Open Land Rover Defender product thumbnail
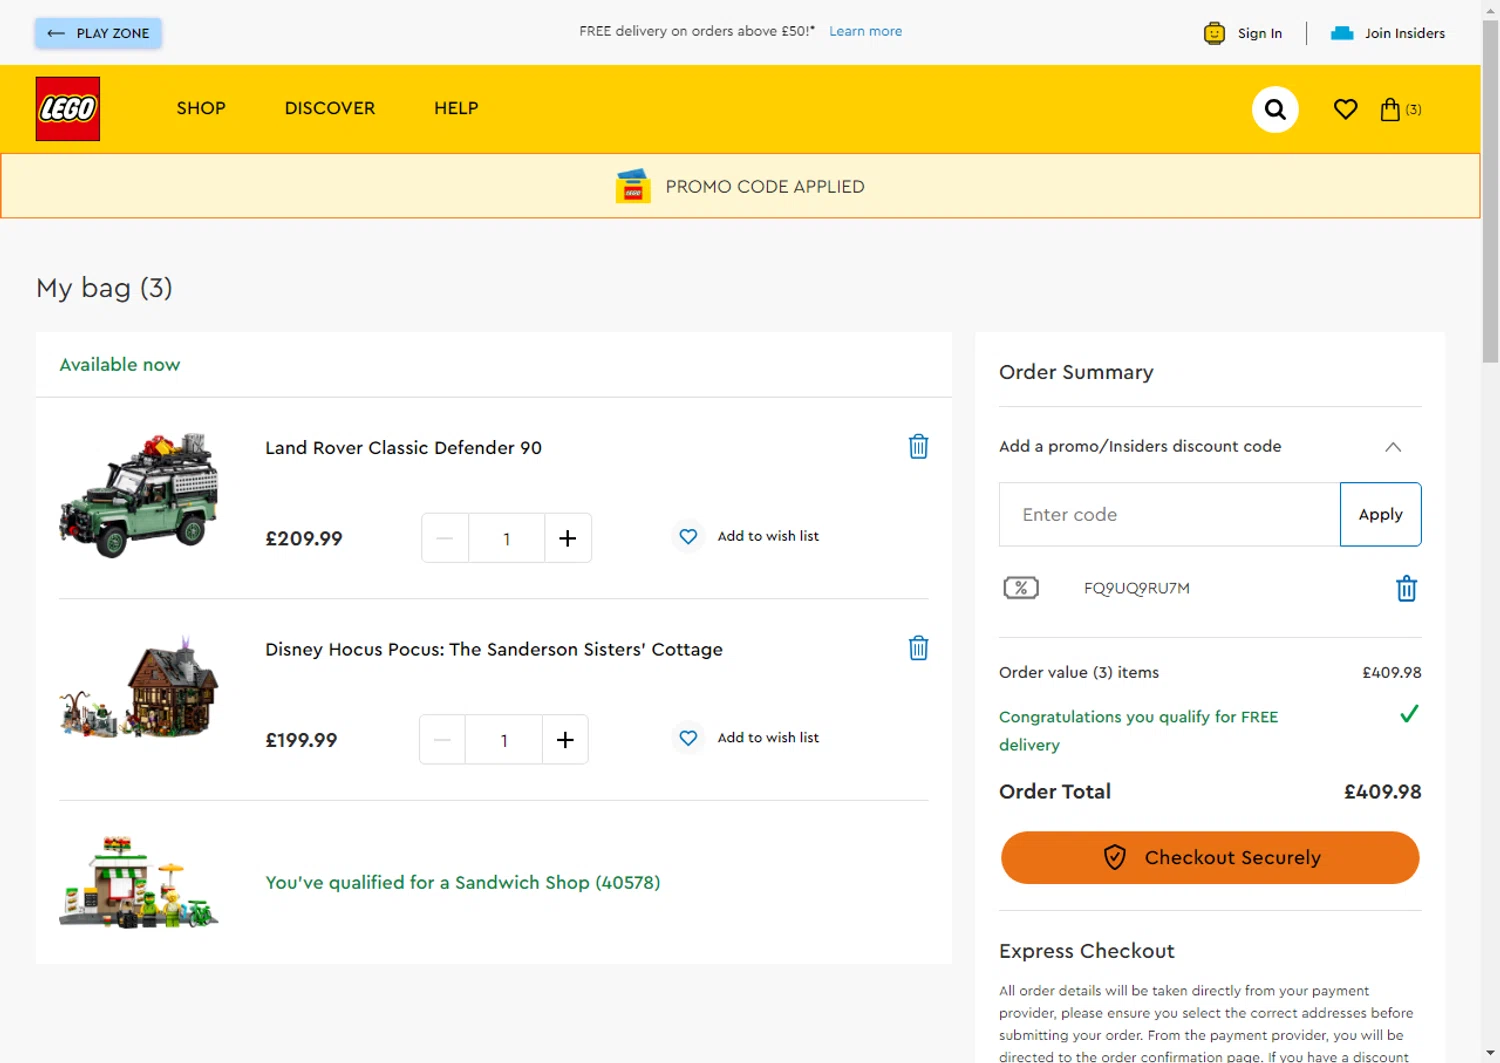The width and height of the screenshot is (1500, 1063). point(139,495)
